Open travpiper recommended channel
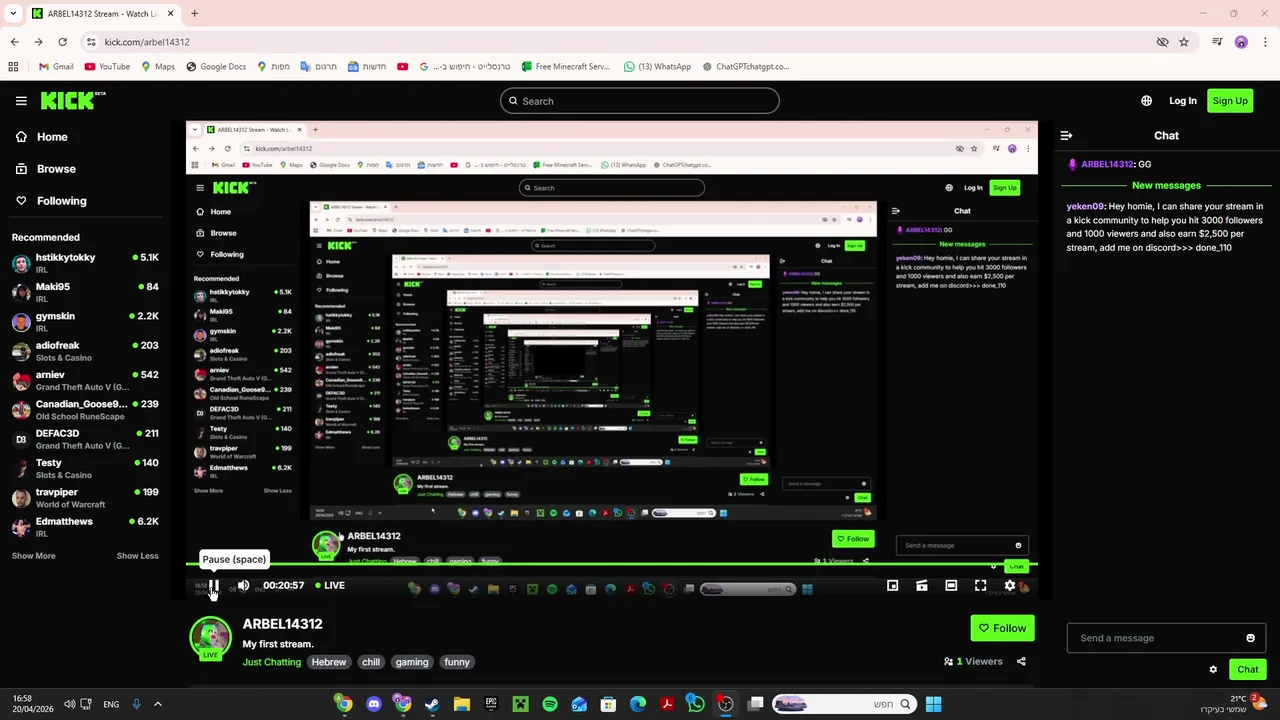Image resolution: width=1280 pixels, height=720 pixels. (x=85, y=497)
